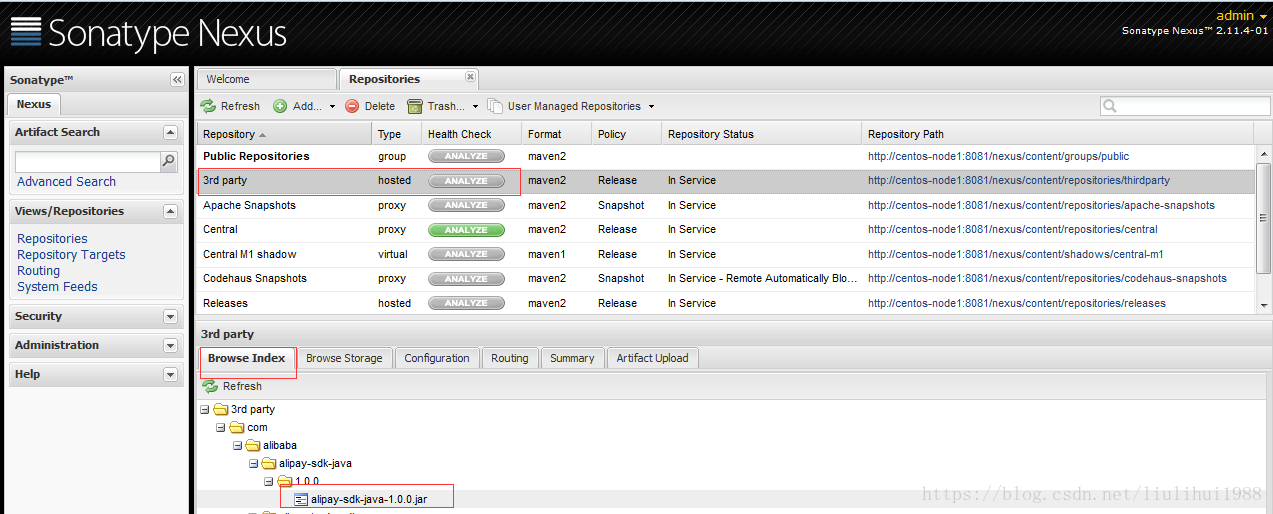The height and width of the screenshot is (514, 1273).
Task: Click the magnifier icon in Artifact Search
Action: tap(169, 161)
